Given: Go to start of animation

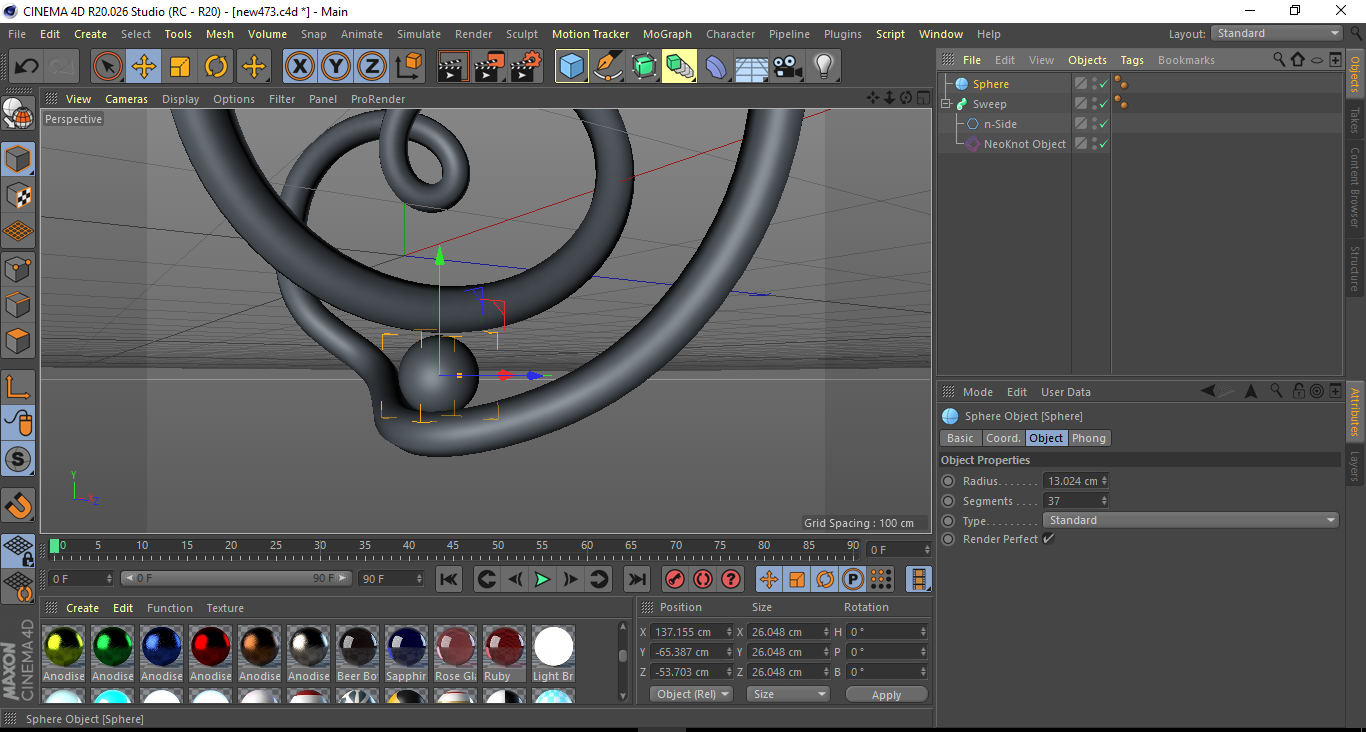Looking at the screenshot, I should click(x=449, y=579).
